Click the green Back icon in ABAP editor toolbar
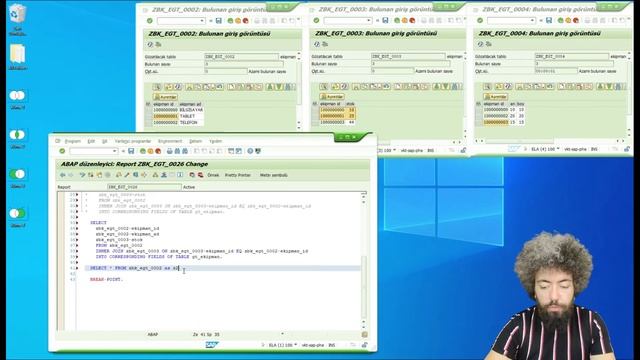Viewport: 640px width, 360px height. [143, 151]
